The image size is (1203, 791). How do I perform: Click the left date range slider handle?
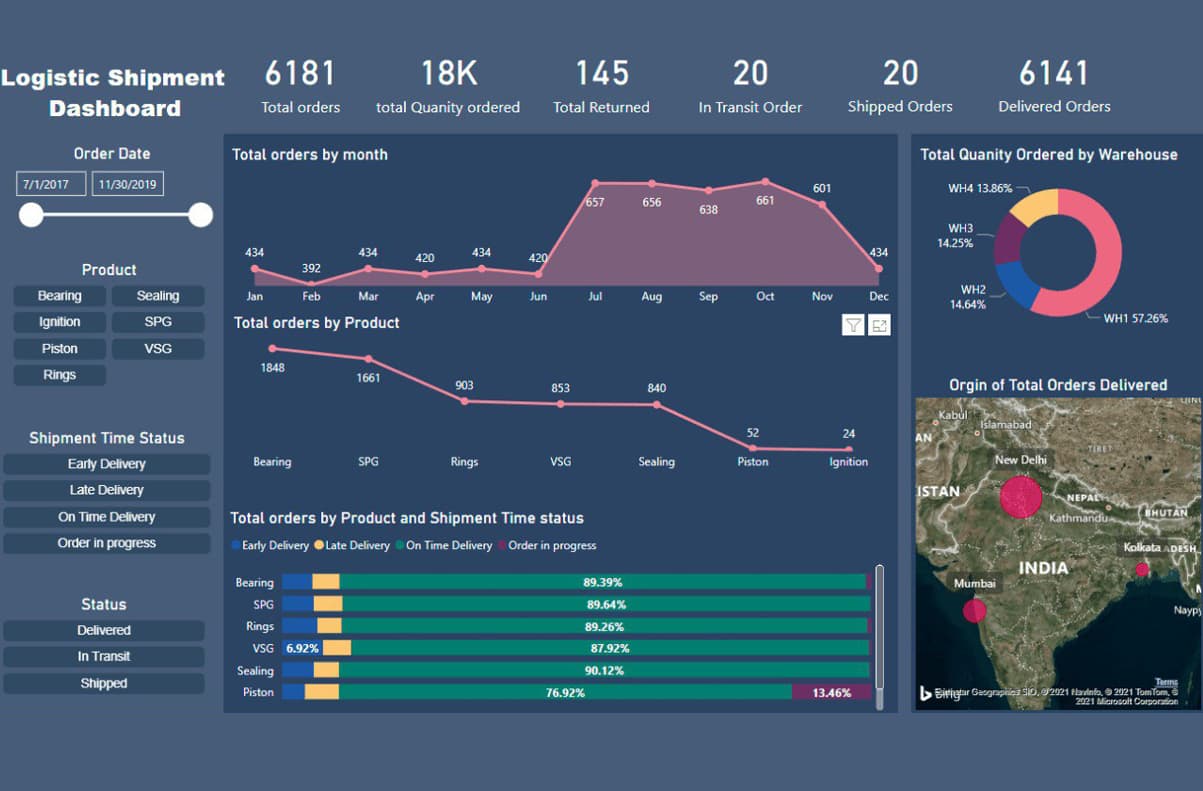pyautogui.click(x=32, y=215)
